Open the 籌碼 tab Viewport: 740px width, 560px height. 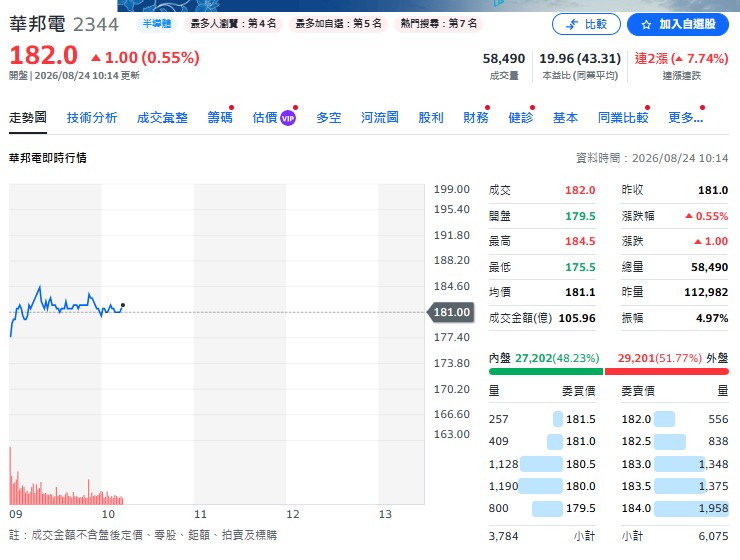[x=220, y=117]
